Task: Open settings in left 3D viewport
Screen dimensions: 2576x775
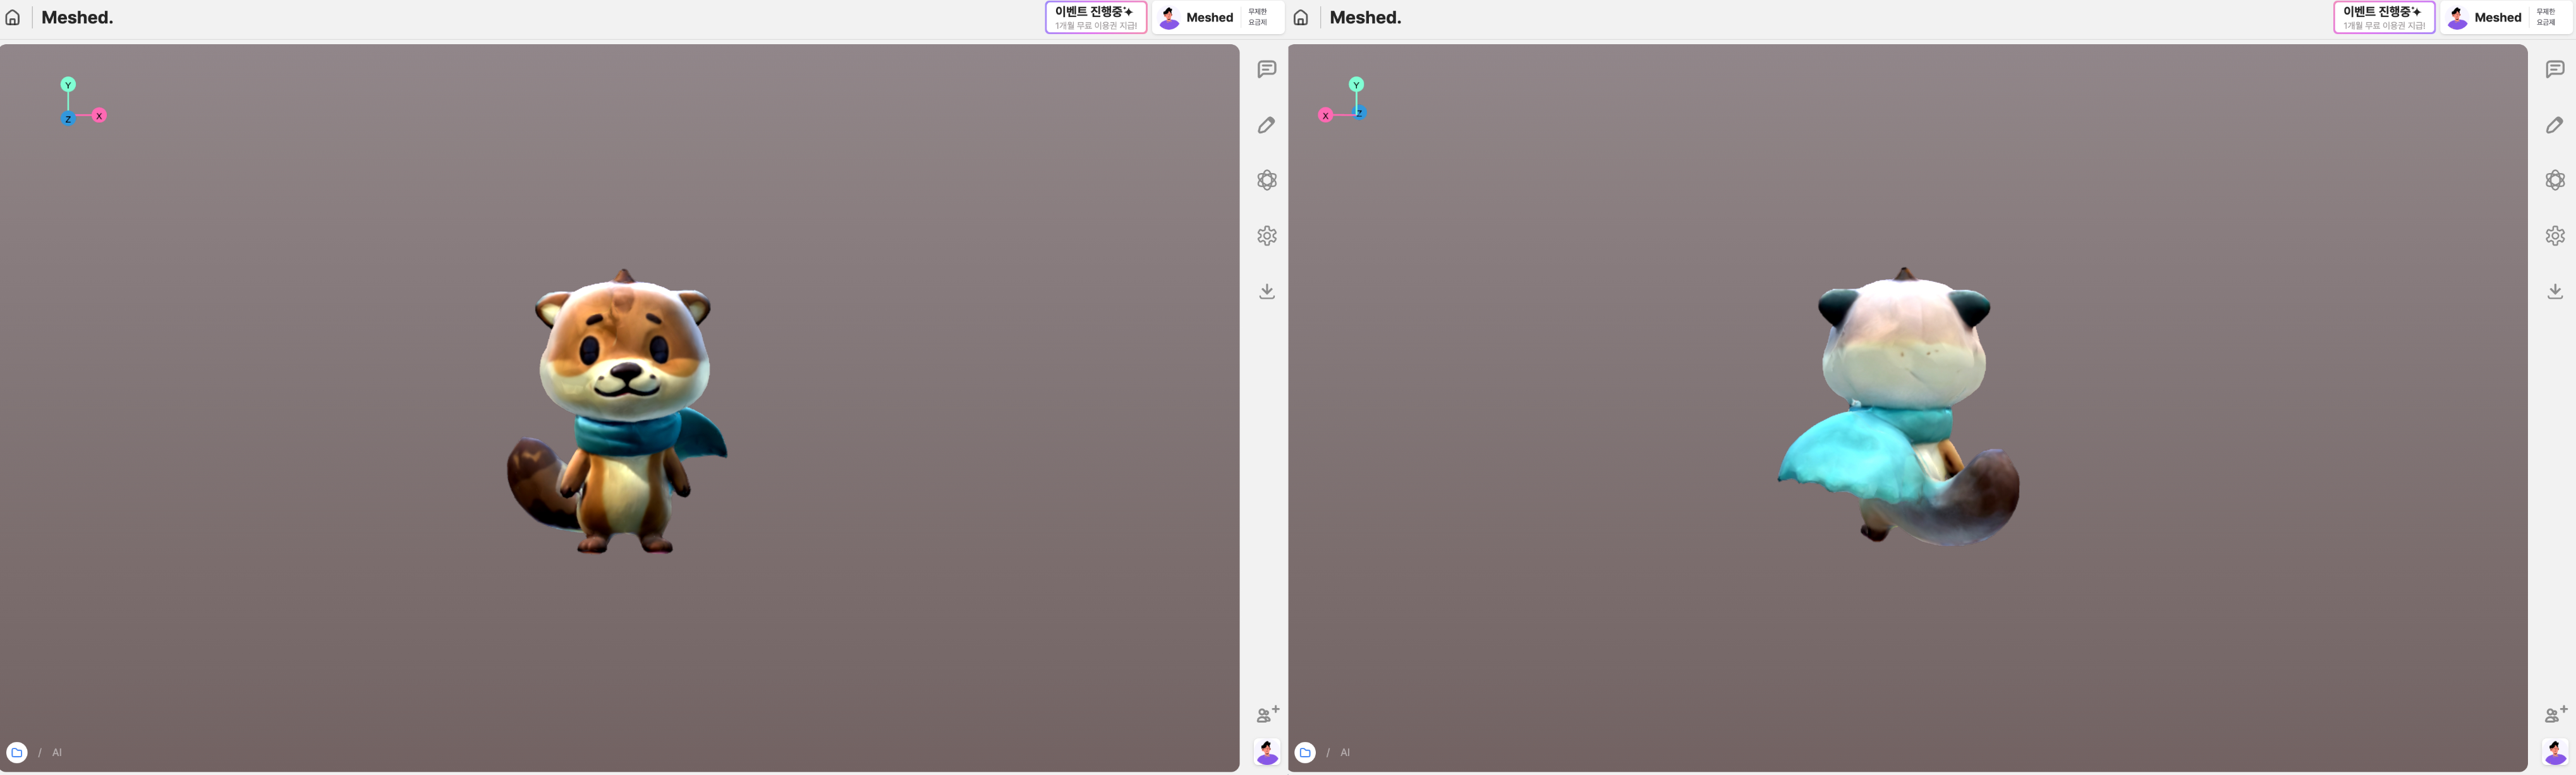Action: tap(1267, 236)
